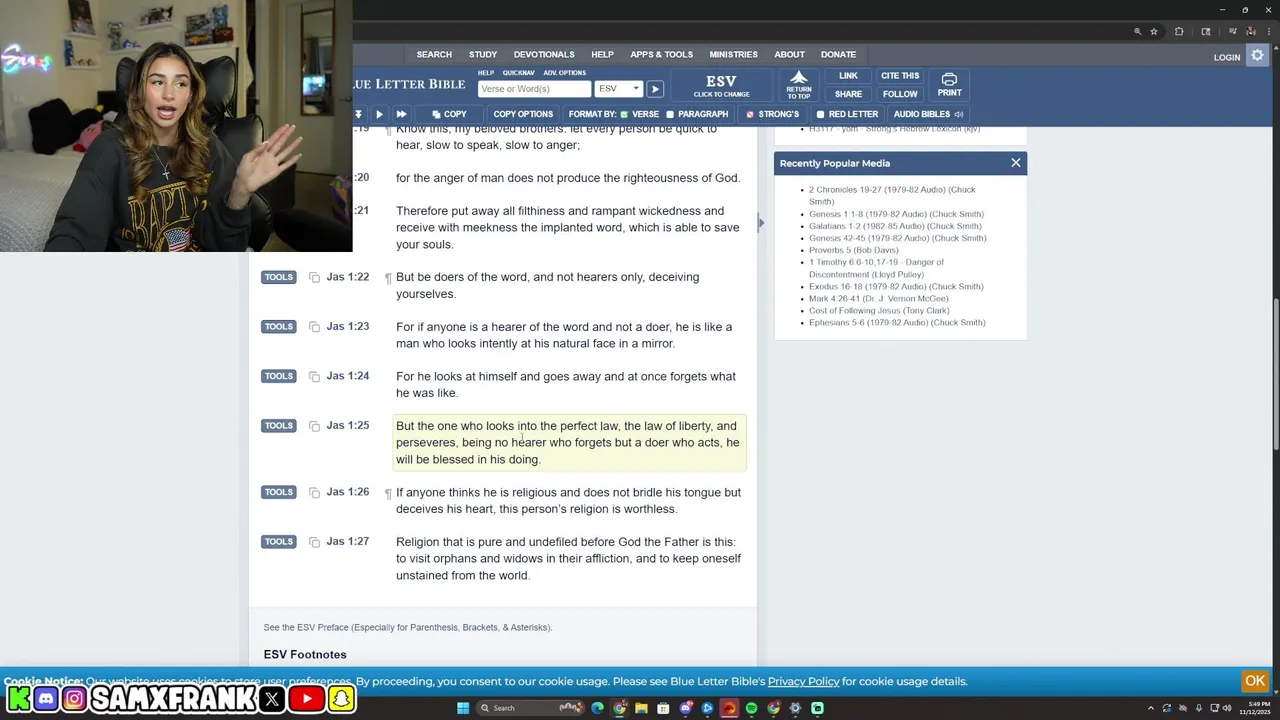Image resolution: width=1280 pixels, height=720 pixels.
Task: Copy icon next to Jas 1:24
Action: click(x=314, y=376)
